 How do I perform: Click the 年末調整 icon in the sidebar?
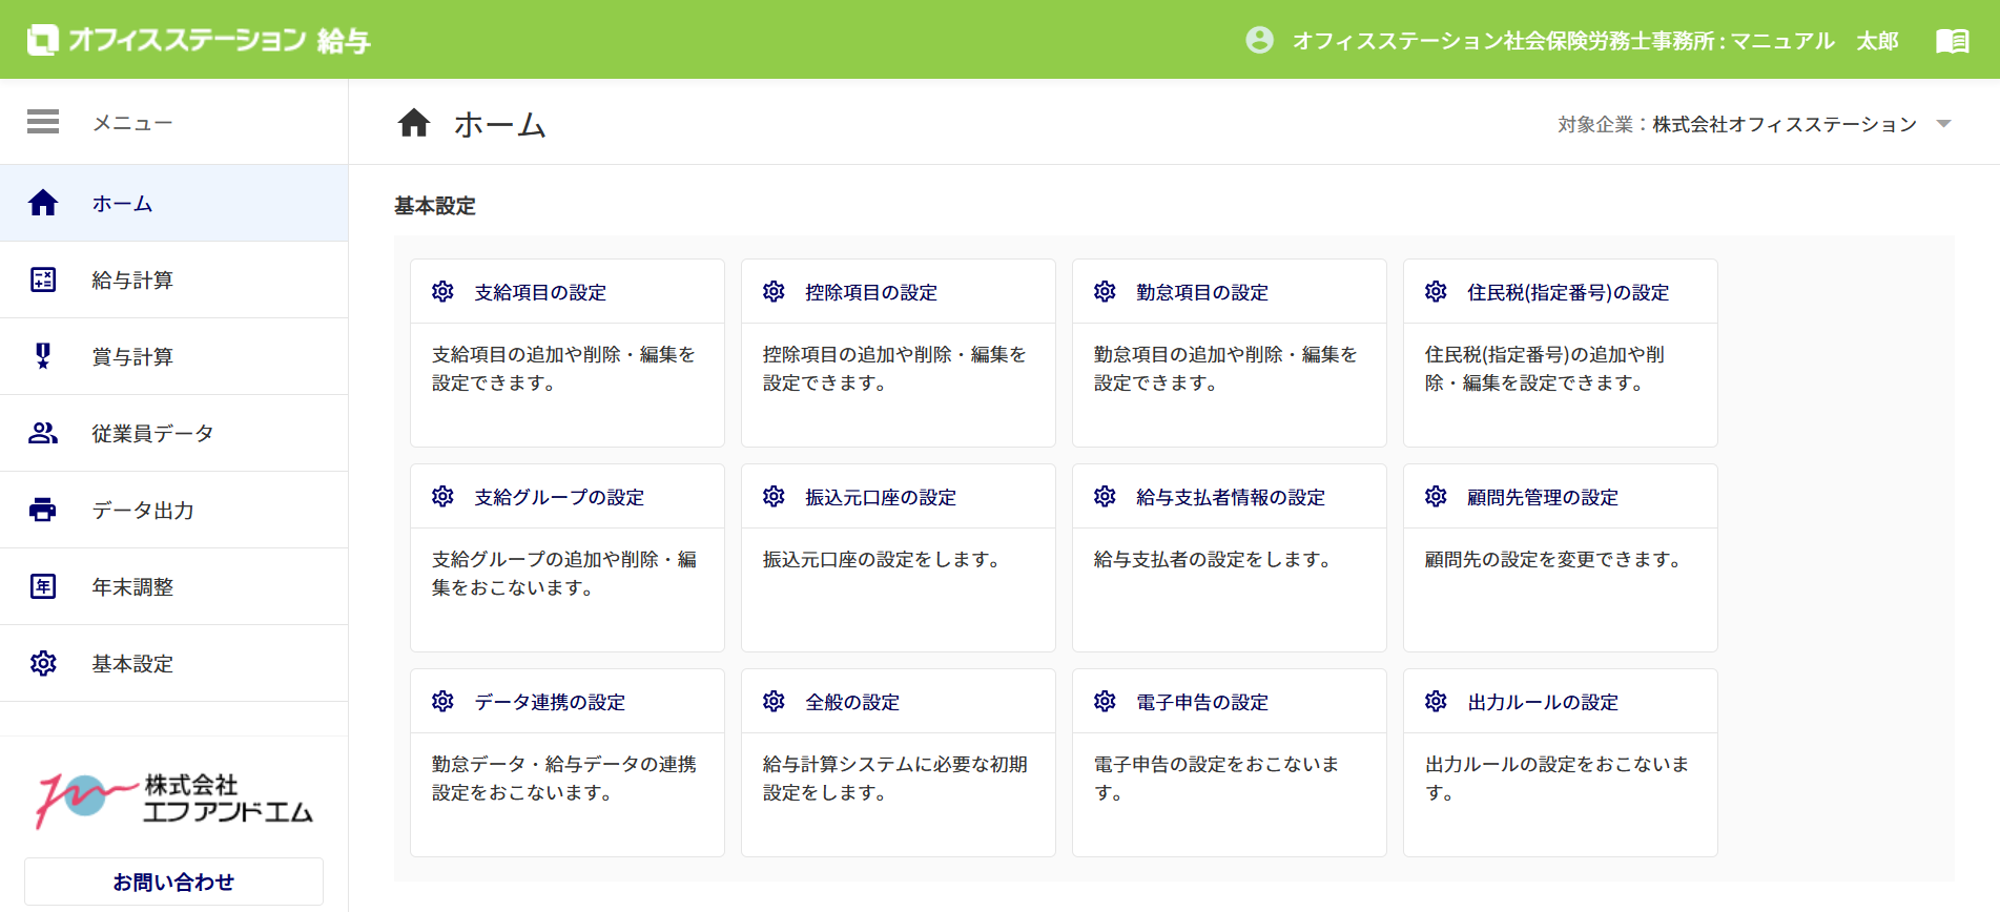coord(43,586)
